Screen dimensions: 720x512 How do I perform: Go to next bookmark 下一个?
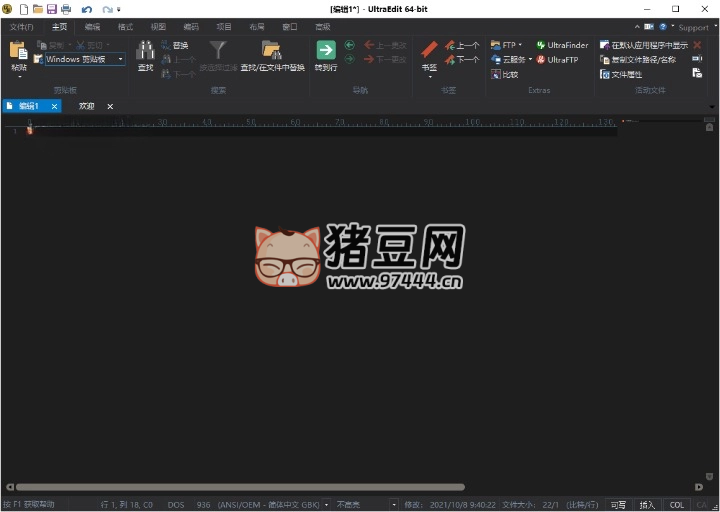462,59
